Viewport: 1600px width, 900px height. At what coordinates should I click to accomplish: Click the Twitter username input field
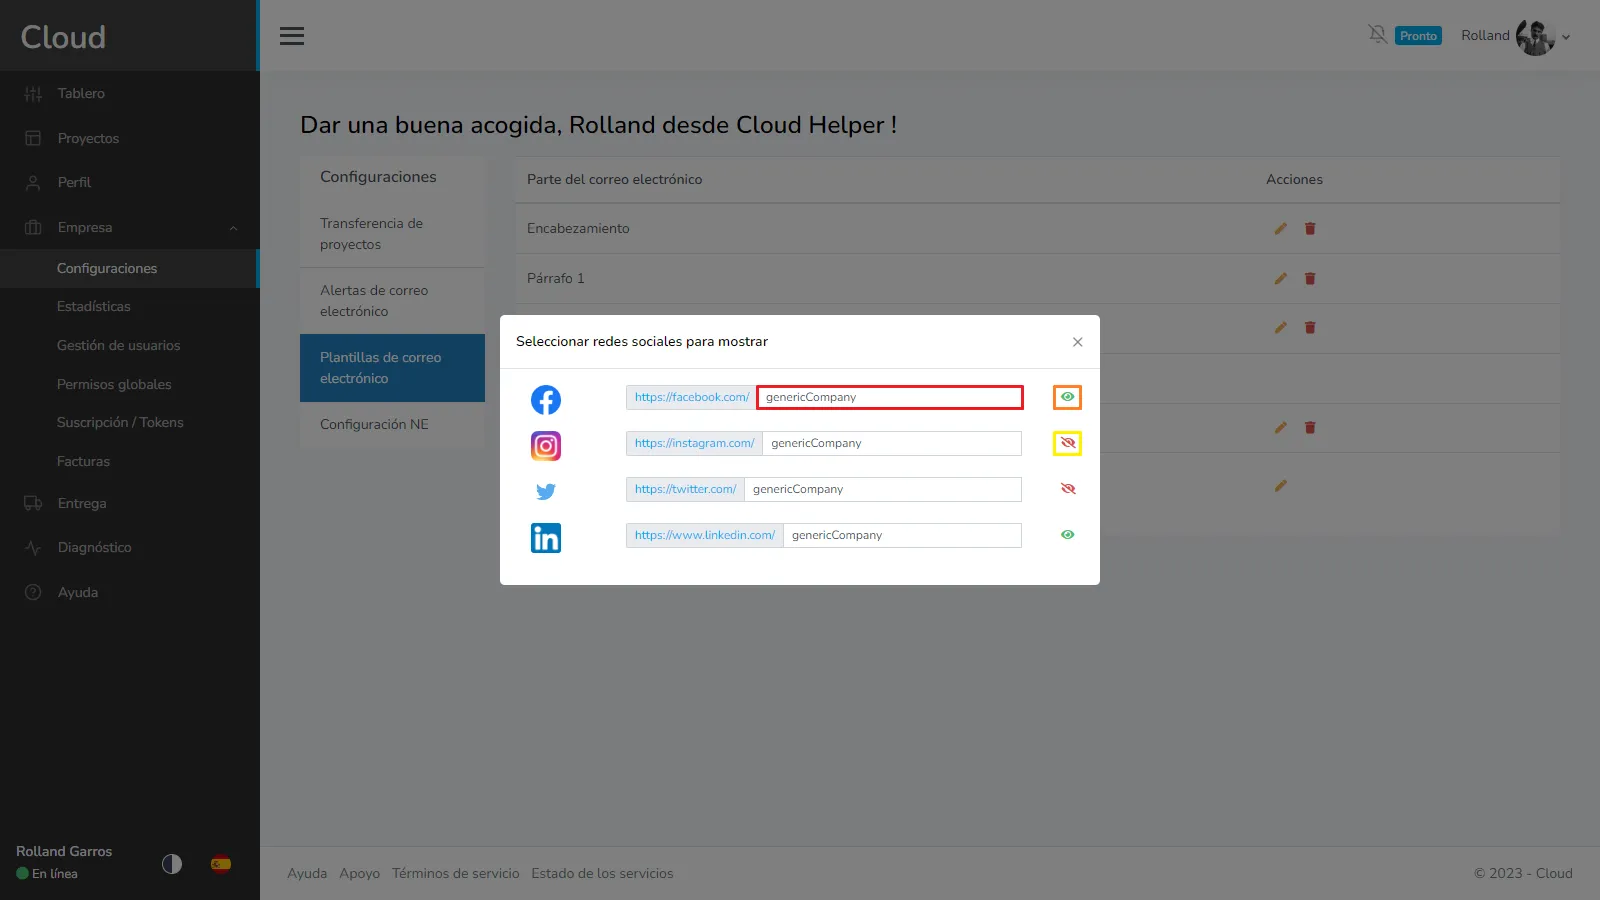[x=883, y=489]
